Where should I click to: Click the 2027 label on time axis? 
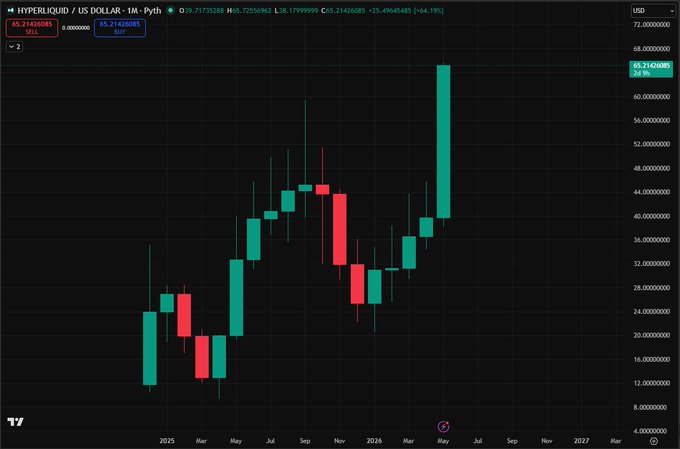[581, 441]
